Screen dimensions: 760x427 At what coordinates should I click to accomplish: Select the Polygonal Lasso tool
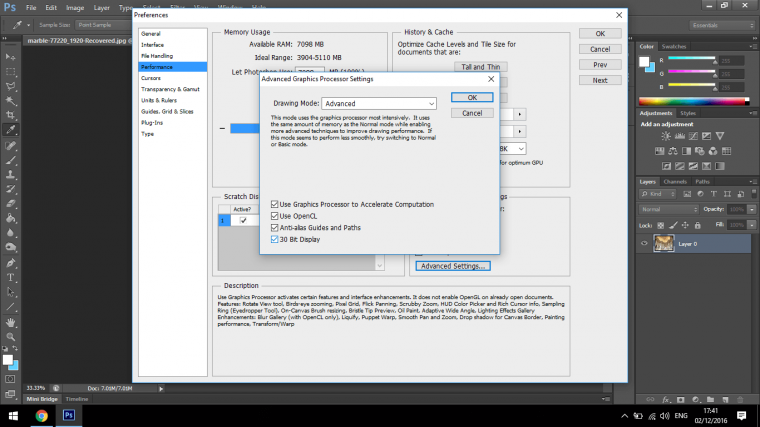(x=10, y=86)
